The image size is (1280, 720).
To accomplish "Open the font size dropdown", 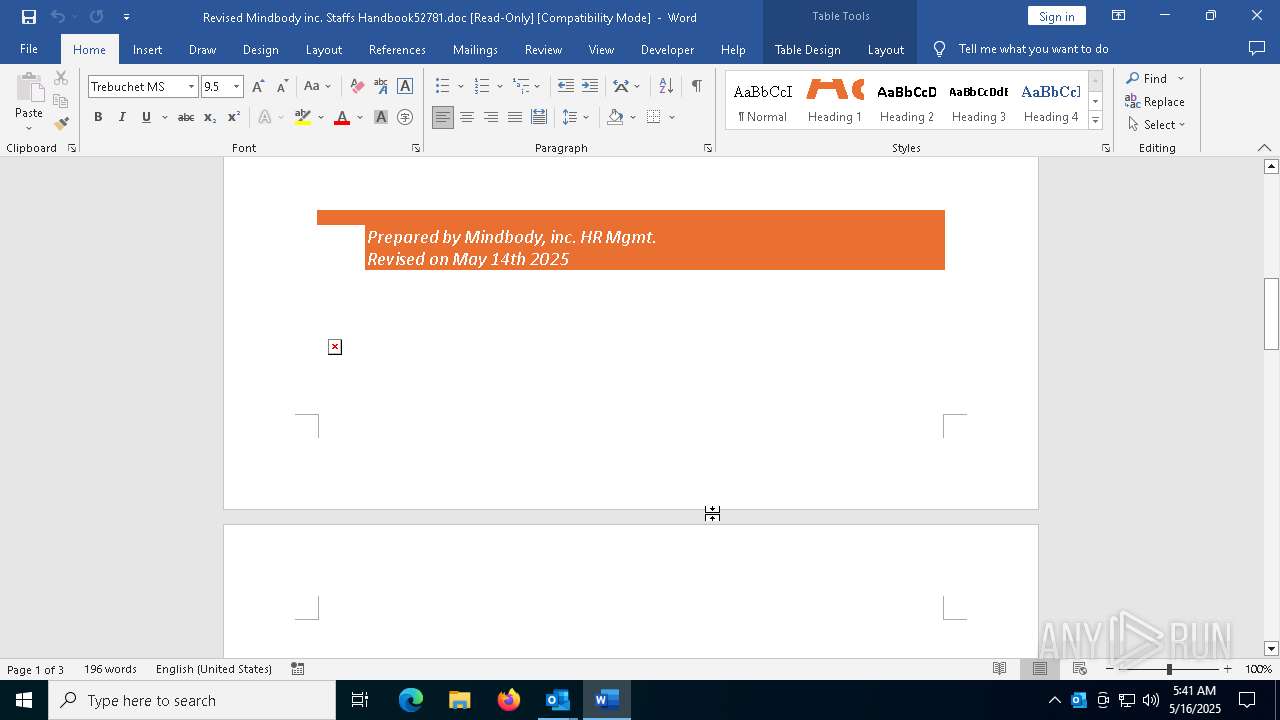I will coord(237,87).
